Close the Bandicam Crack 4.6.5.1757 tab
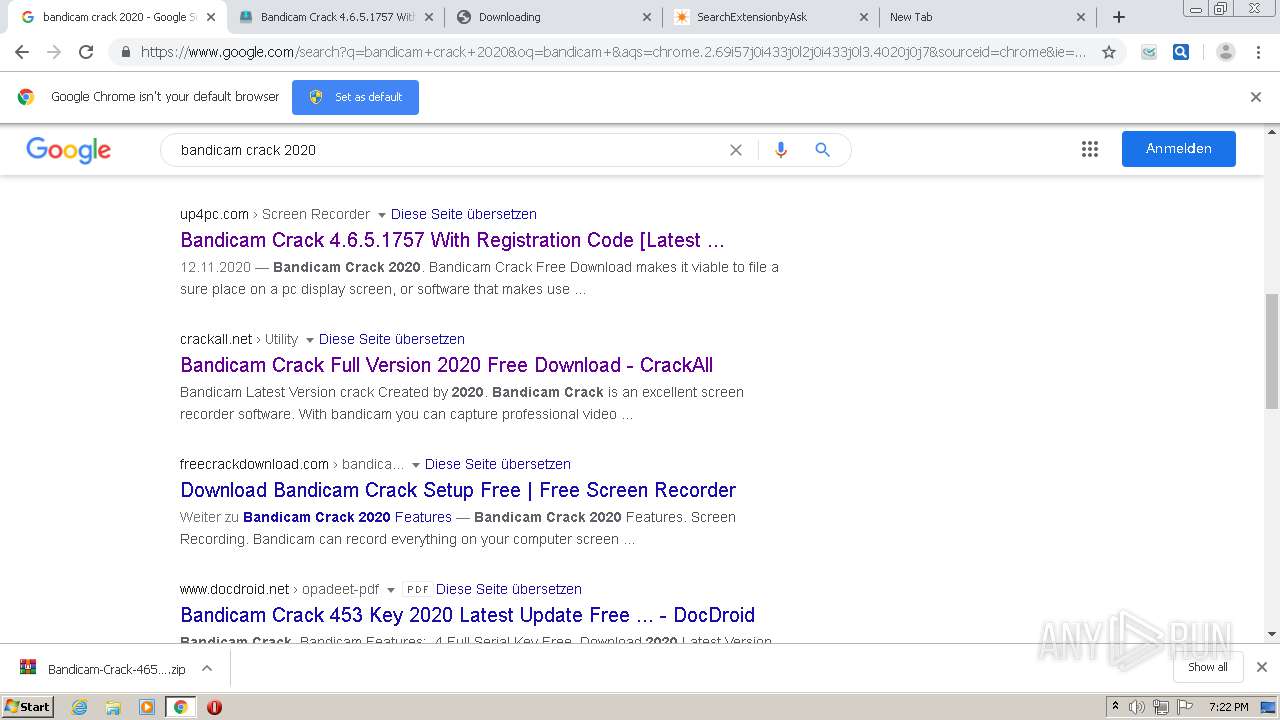The image size is (1280, 720). [429, 17]
